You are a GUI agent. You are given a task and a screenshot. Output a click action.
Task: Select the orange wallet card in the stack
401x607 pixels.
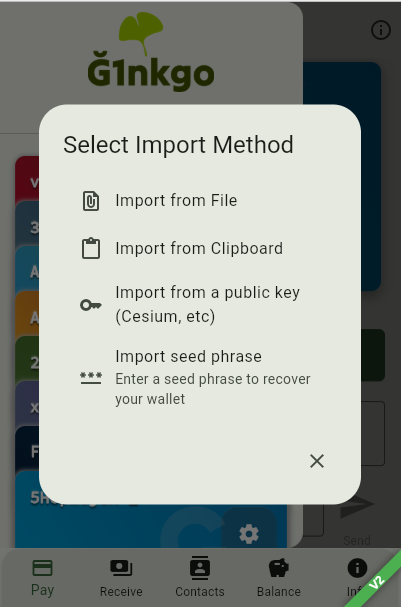(27, 314)
